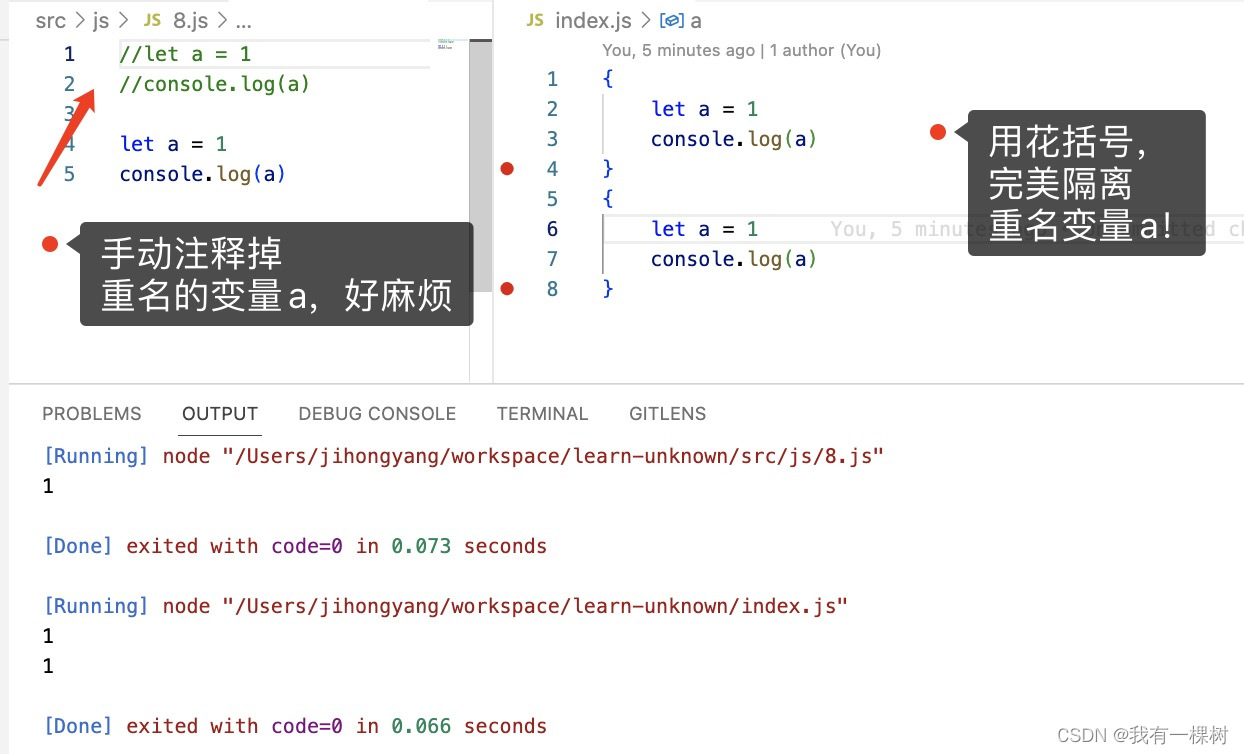1244x754 pixels.
Task: Click the '[Running] node' output line ending in 8.js
Action: [x=464, y=457]
